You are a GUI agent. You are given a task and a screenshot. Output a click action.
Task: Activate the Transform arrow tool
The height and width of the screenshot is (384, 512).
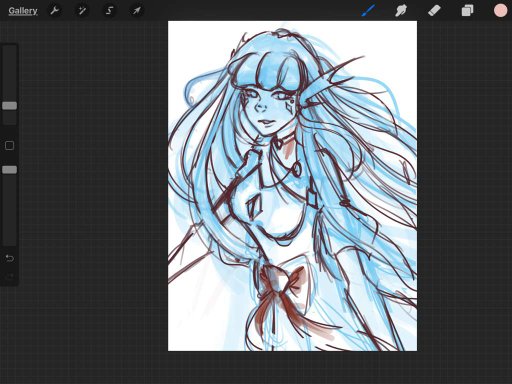pos(137,11)
